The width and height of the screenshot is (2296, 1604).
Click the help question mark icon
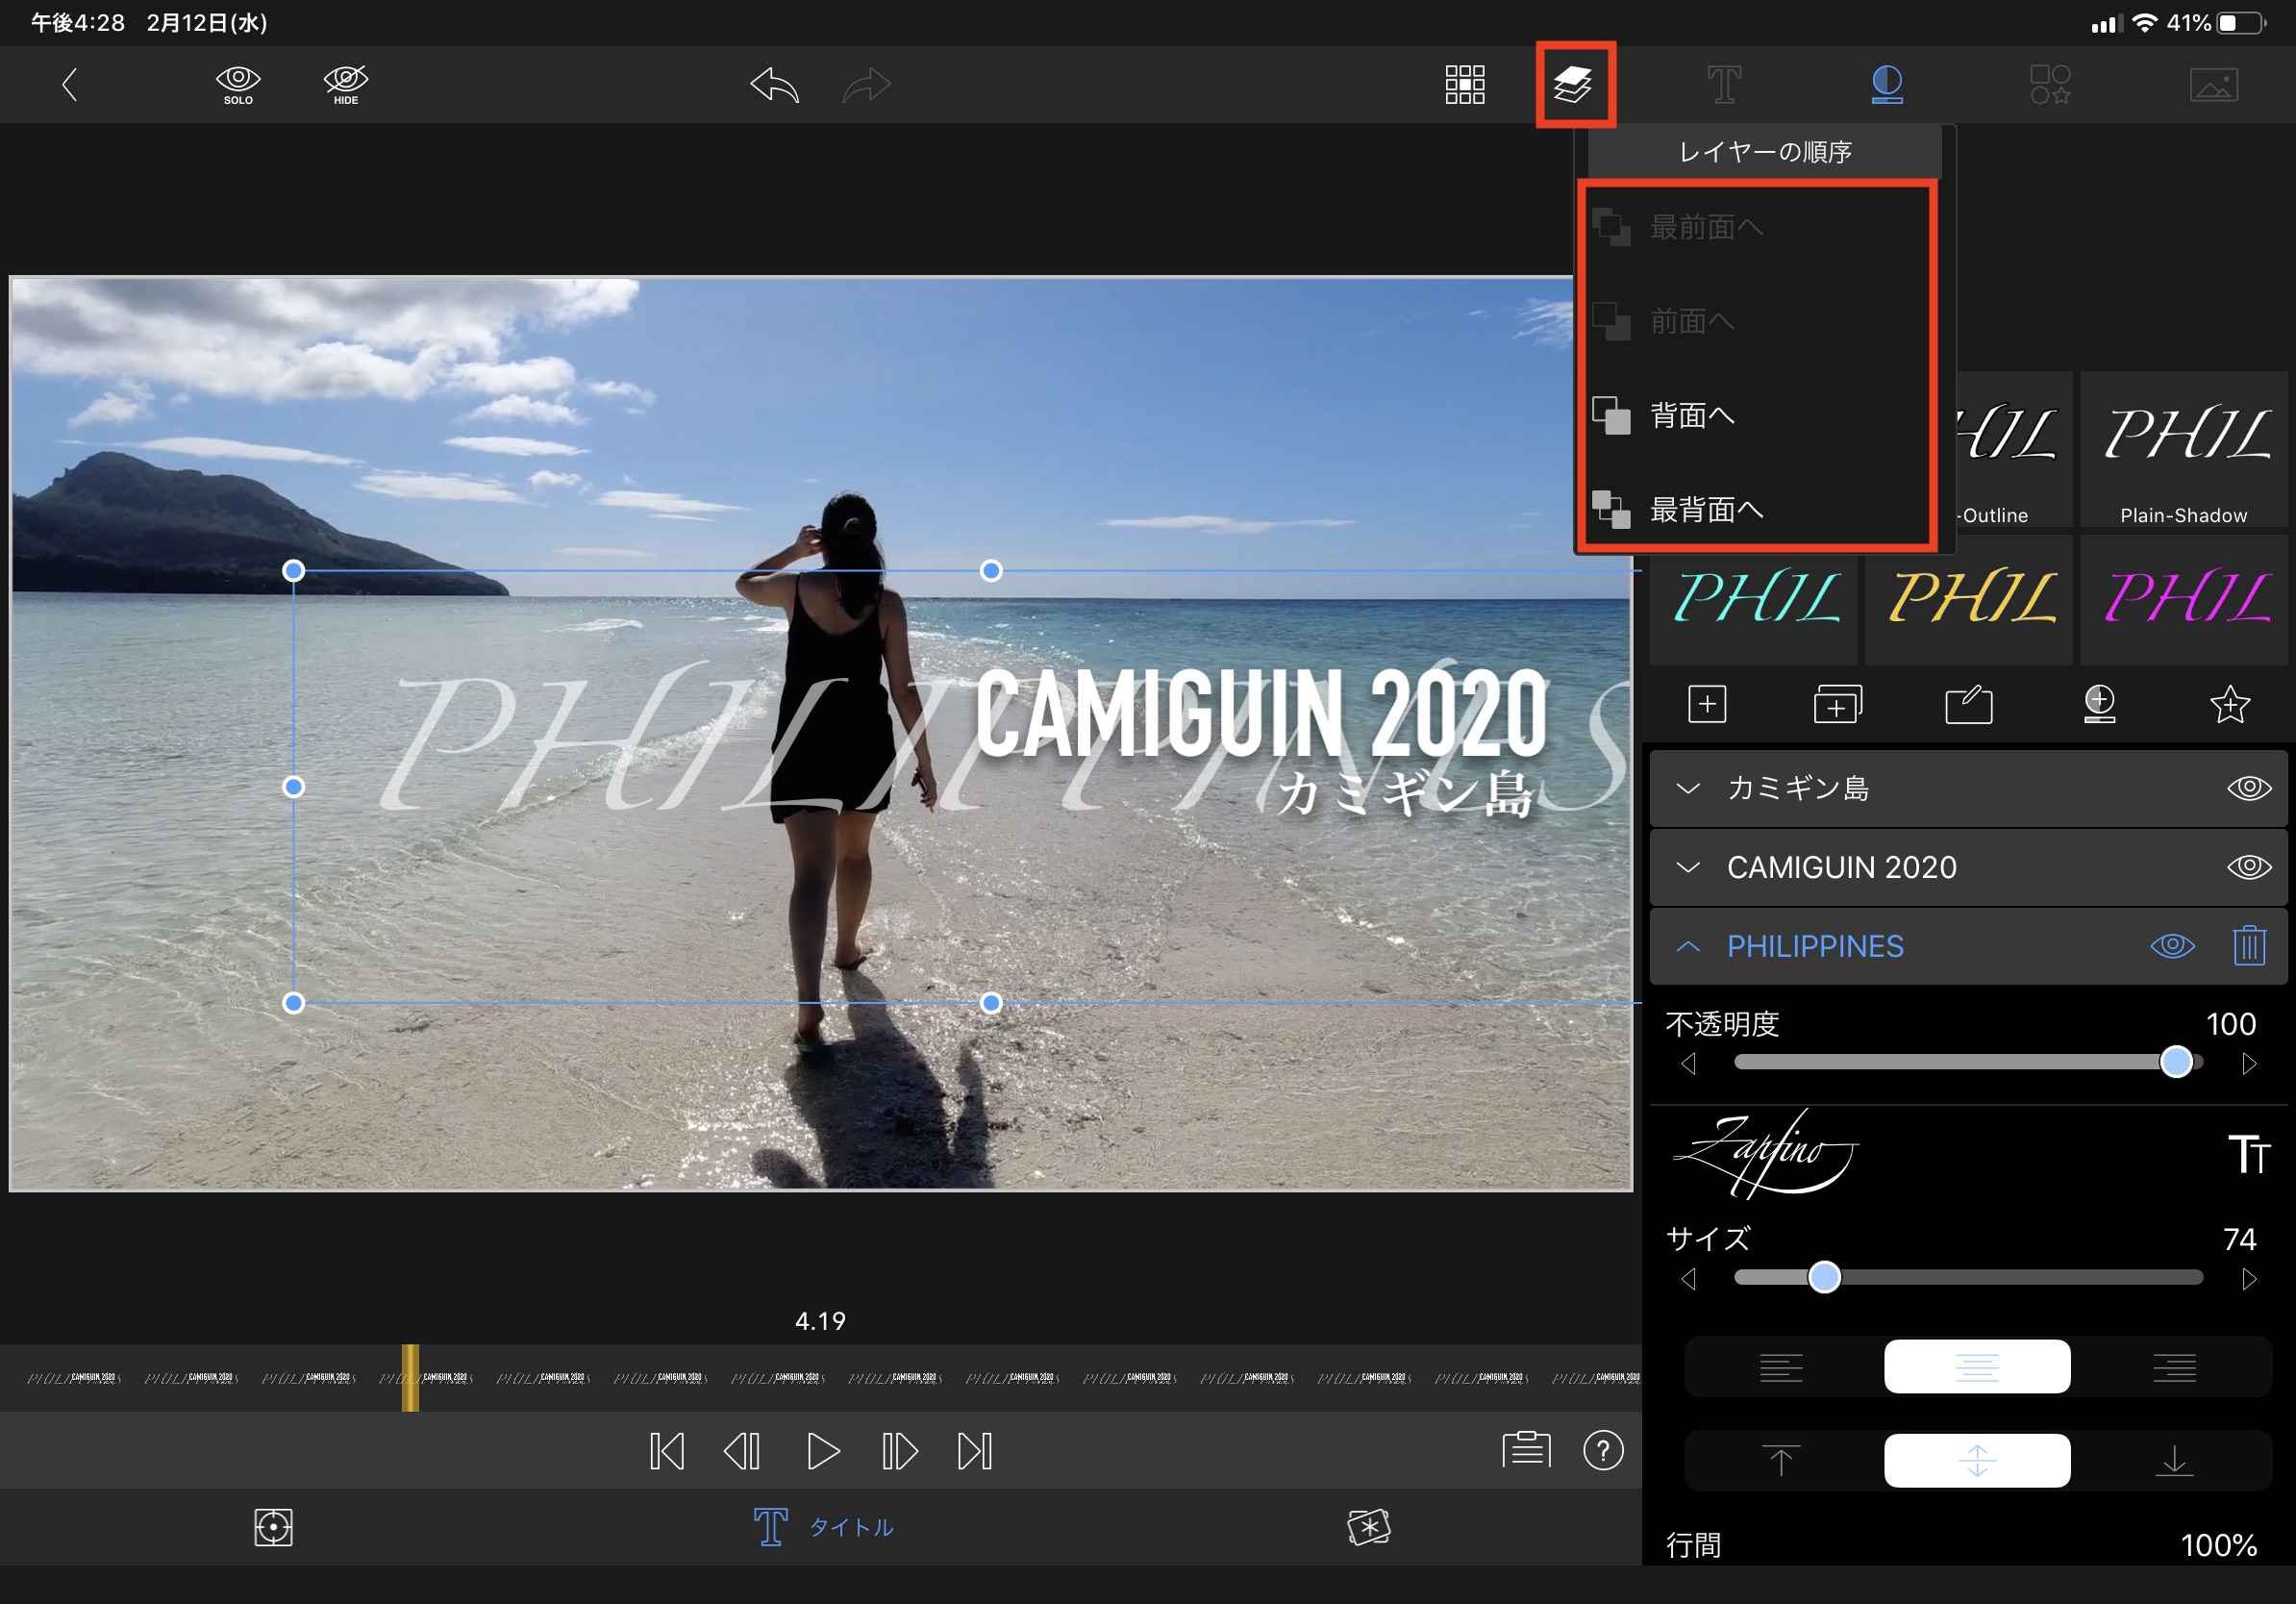click(1603, 1450)
